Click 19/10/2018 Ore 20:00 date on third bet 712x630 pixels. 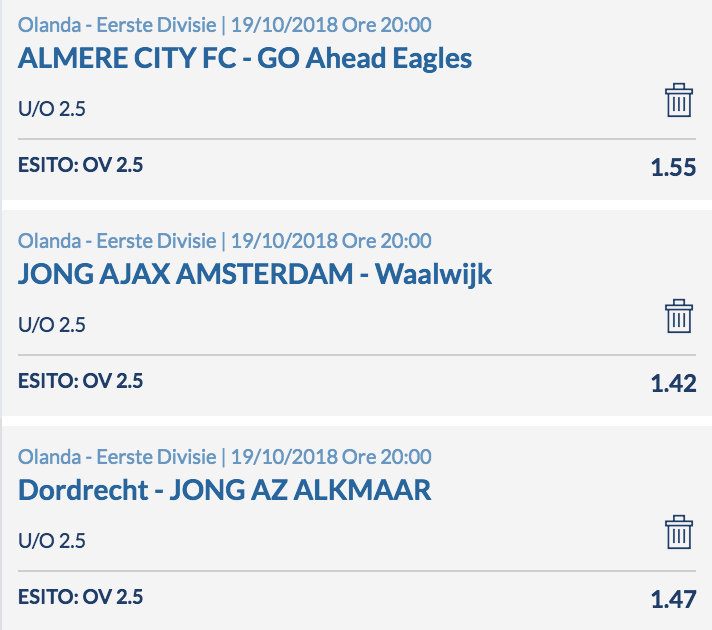coord(331,456)
